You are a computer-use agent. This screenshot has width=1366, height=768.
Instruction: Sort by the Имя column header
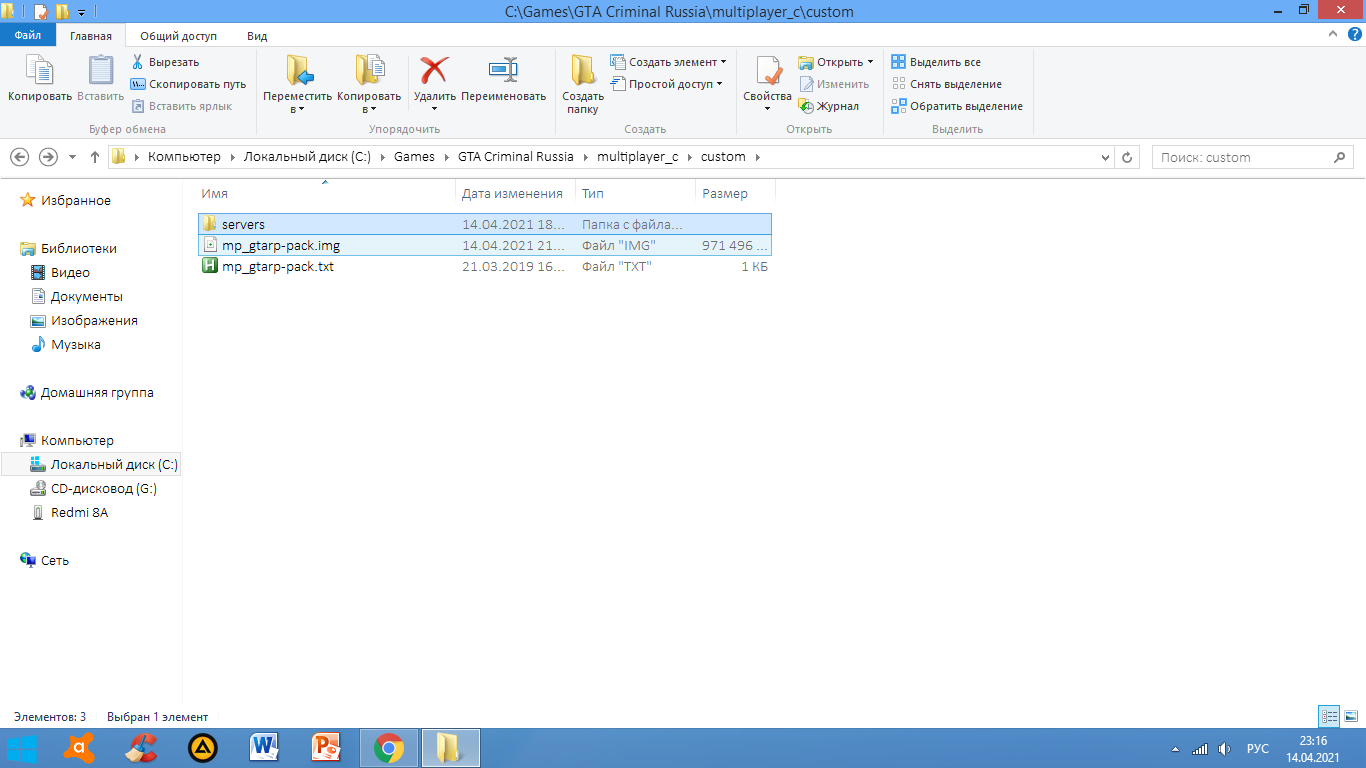[325, 193]
